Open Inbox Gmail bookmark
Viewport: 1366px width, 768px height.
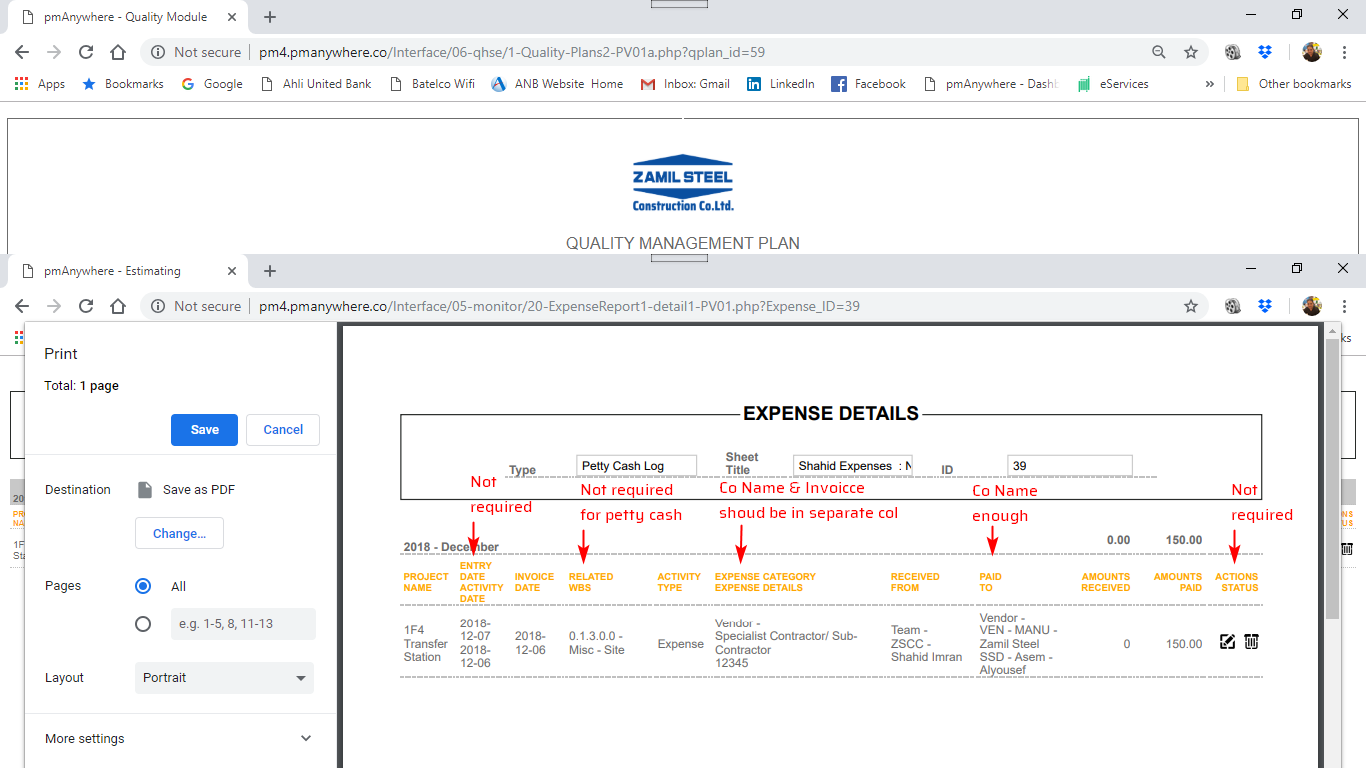(685, 84)
